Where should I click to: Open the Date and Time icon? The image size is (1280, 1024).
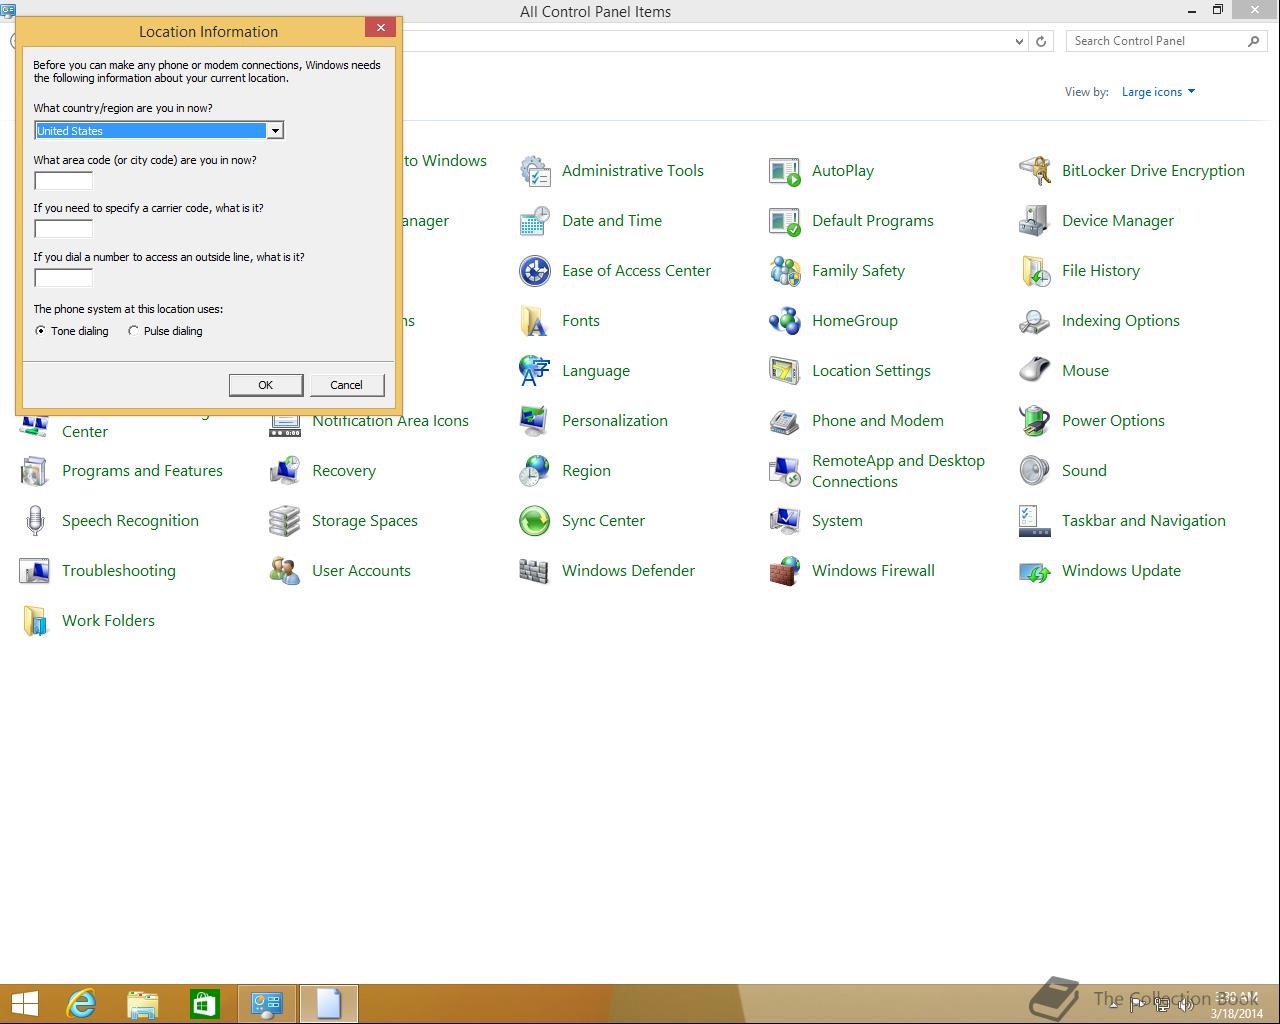point(535,221)
